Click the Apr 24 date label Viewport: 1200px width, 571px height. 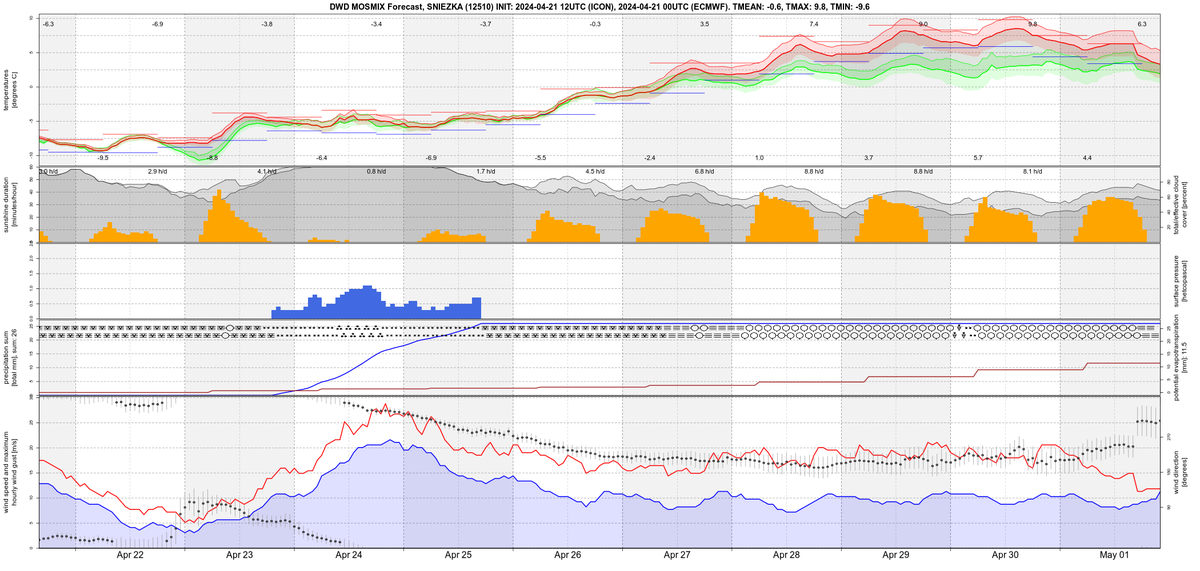click(x=349, y=555)
